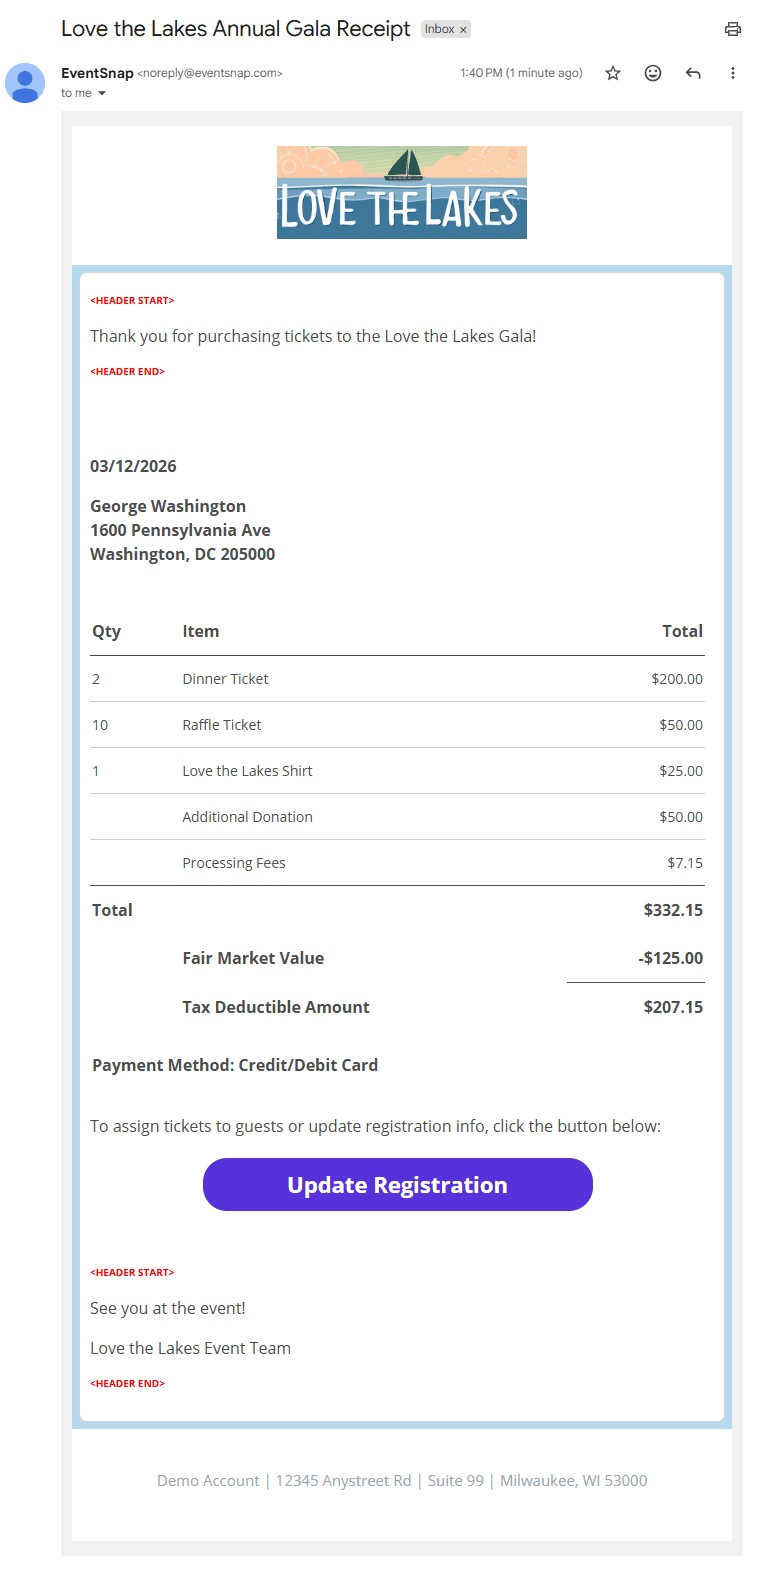762x1570 pixels.
Task: Expand the "to me" recipient details arrow
Action: pos(102,93)
